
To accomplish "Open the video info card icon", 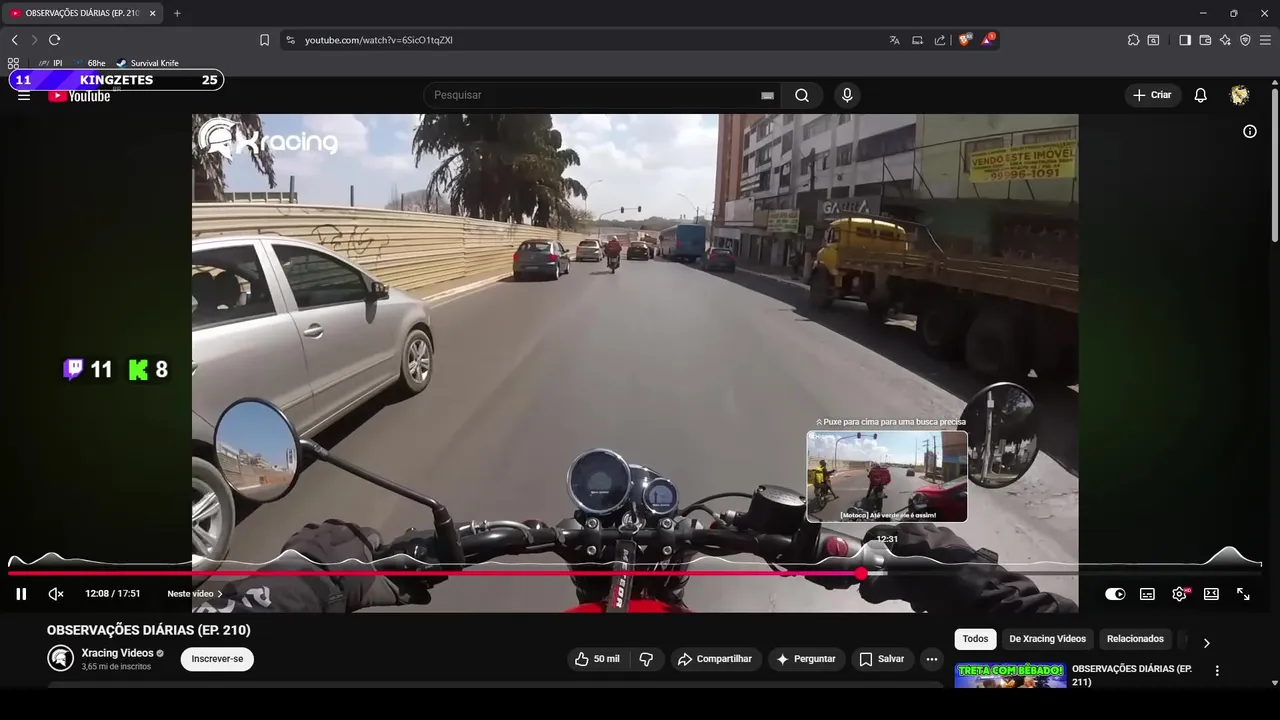I will [1249, 131].
